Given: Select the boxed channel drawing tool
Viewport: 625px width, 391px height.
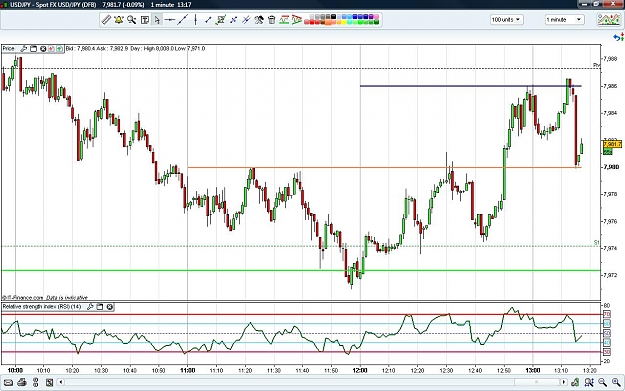Looking at the screenshot, I should pos(221,20).
